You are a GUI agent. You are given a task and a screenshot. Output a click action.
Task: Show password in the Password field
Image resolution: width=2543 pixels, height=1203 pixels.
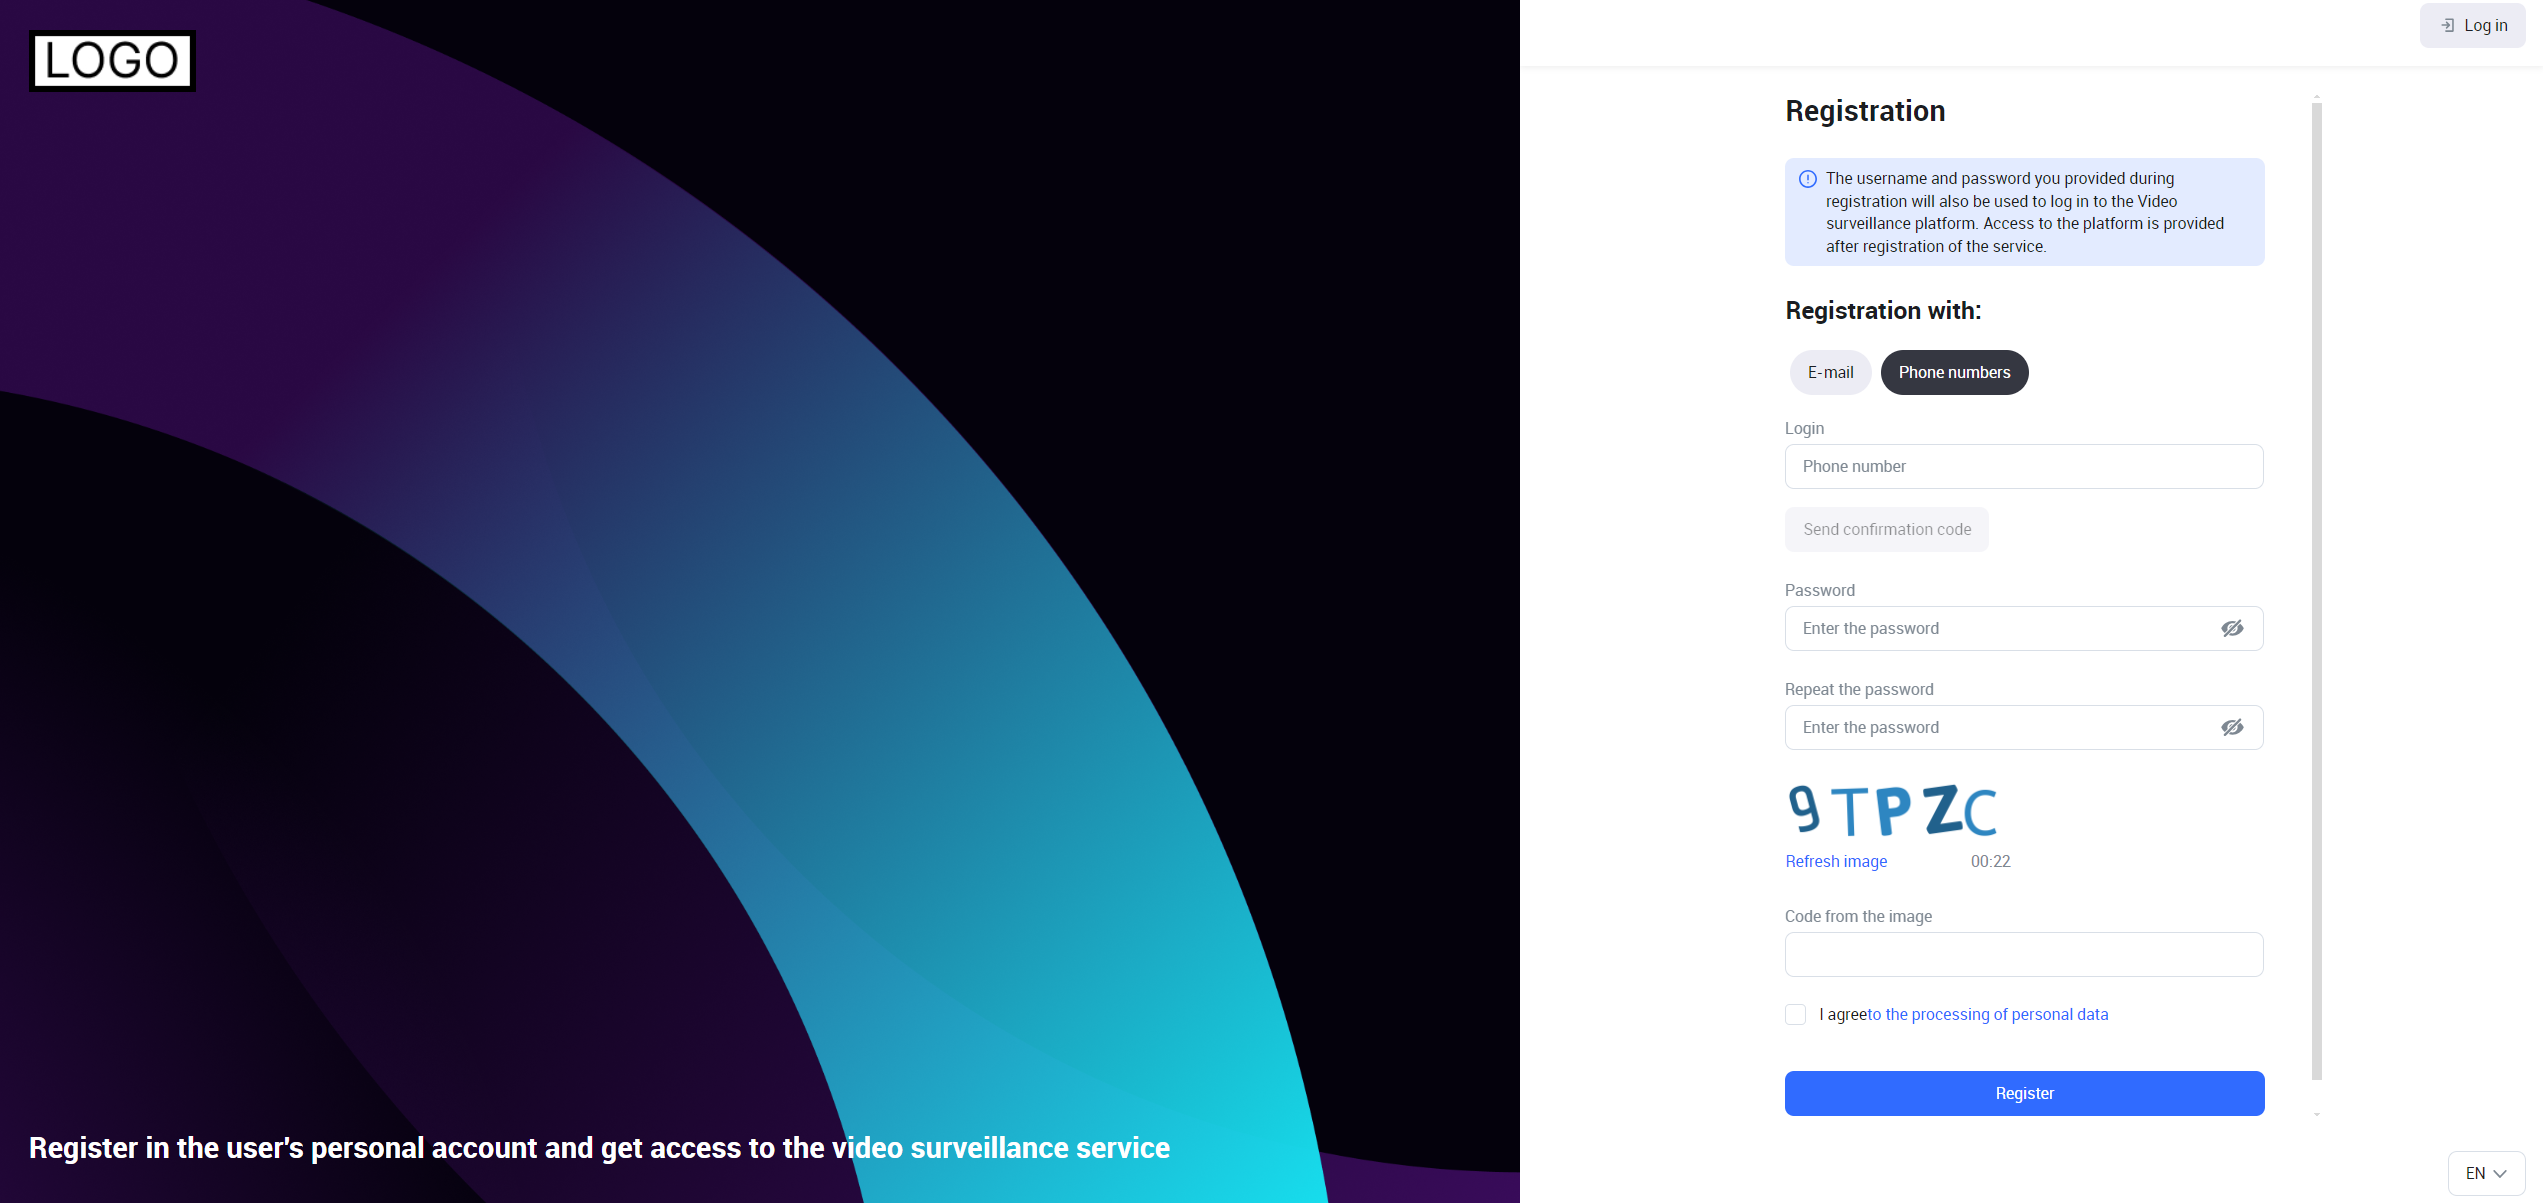pyautogui.click(x=2232, y=628)
